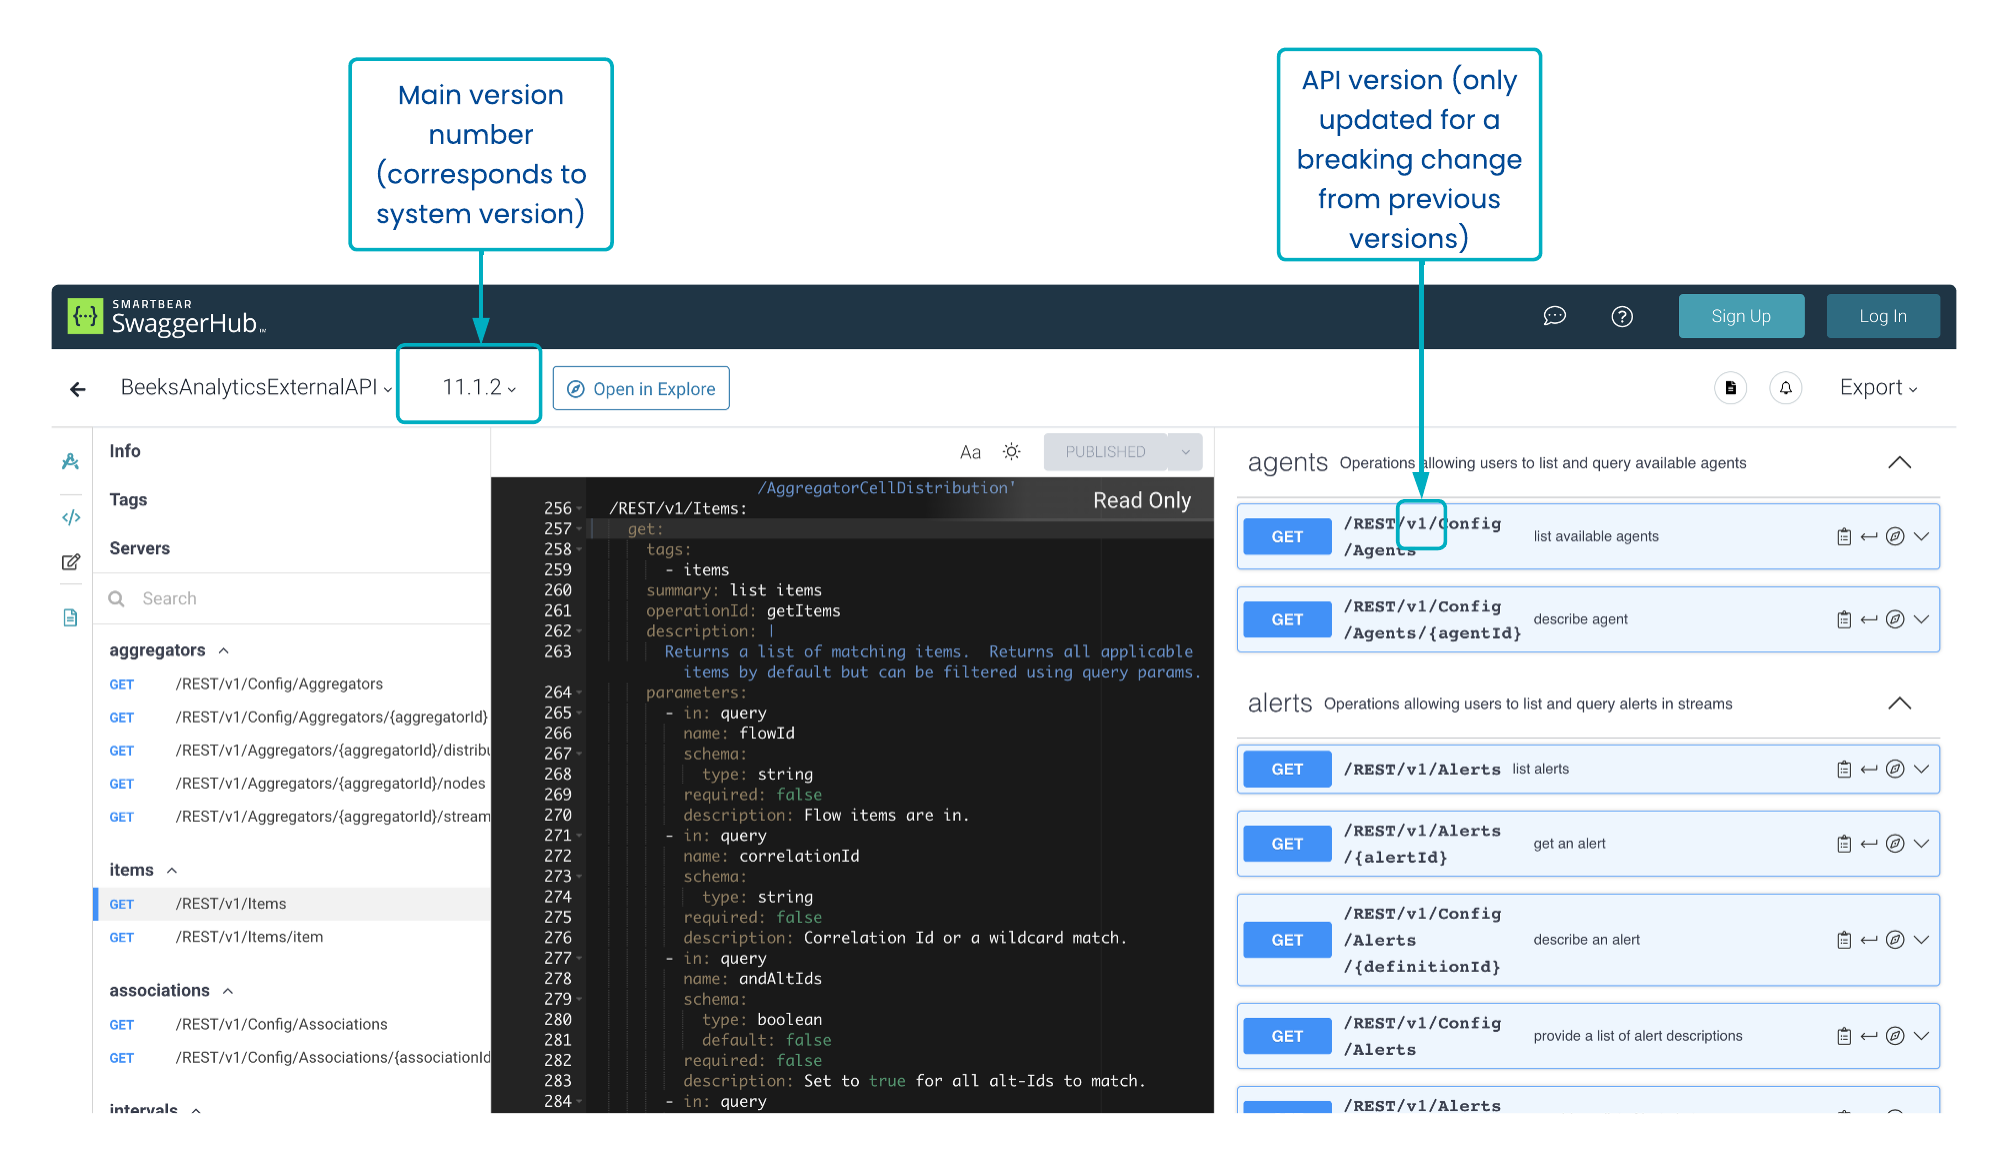Open GET /REST/v1/Config/Associations in sidebar
The width and height of the screenshot is (2000, 1160).
tap(292, 1024)
